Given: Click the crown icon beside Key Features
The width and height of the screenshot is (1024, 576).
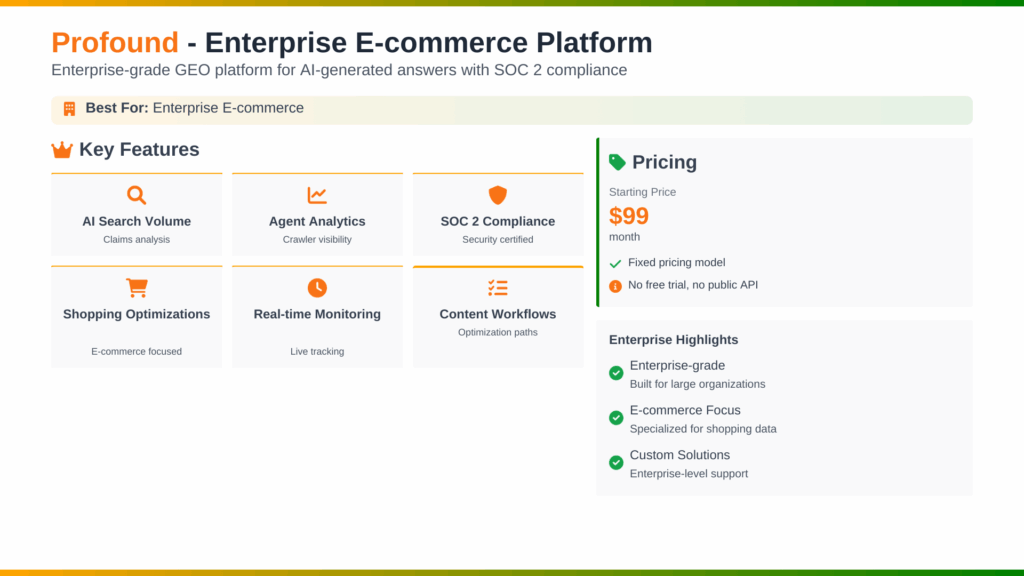Looking at the screenshot, I should pos(62,150).
